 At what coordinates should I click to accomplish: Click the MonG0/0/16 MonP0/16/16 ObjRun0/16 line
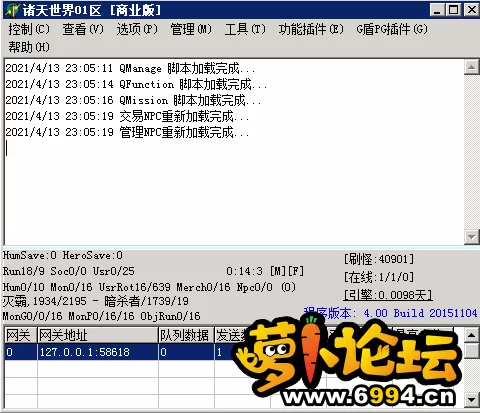click(102, 316)
